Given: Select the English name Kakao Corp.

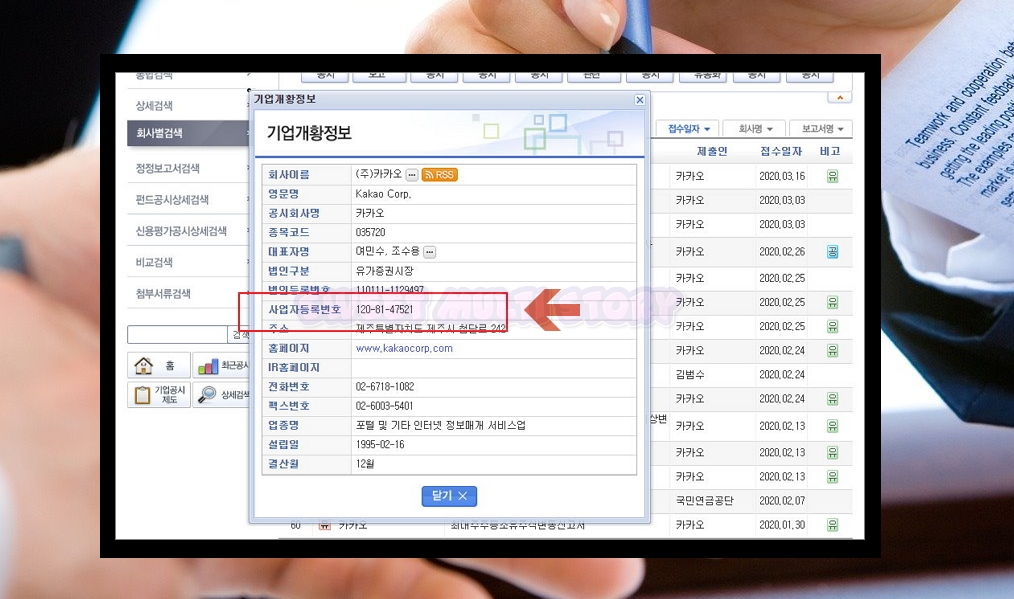Looking at the screenshot, I should pos(383,194).
